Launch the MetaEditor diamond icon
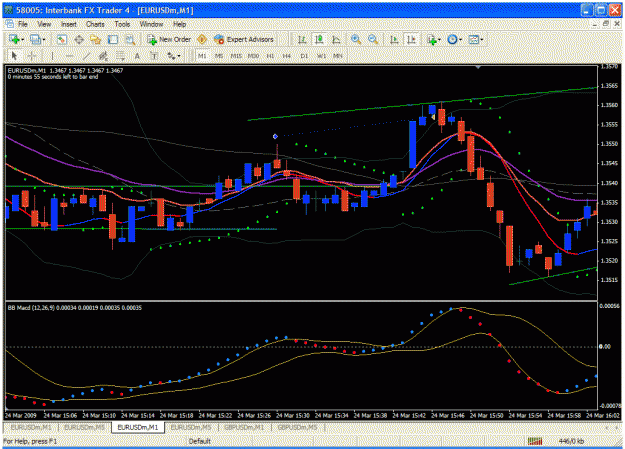This screenshot has height=449, width=625. tap(202, 39)
